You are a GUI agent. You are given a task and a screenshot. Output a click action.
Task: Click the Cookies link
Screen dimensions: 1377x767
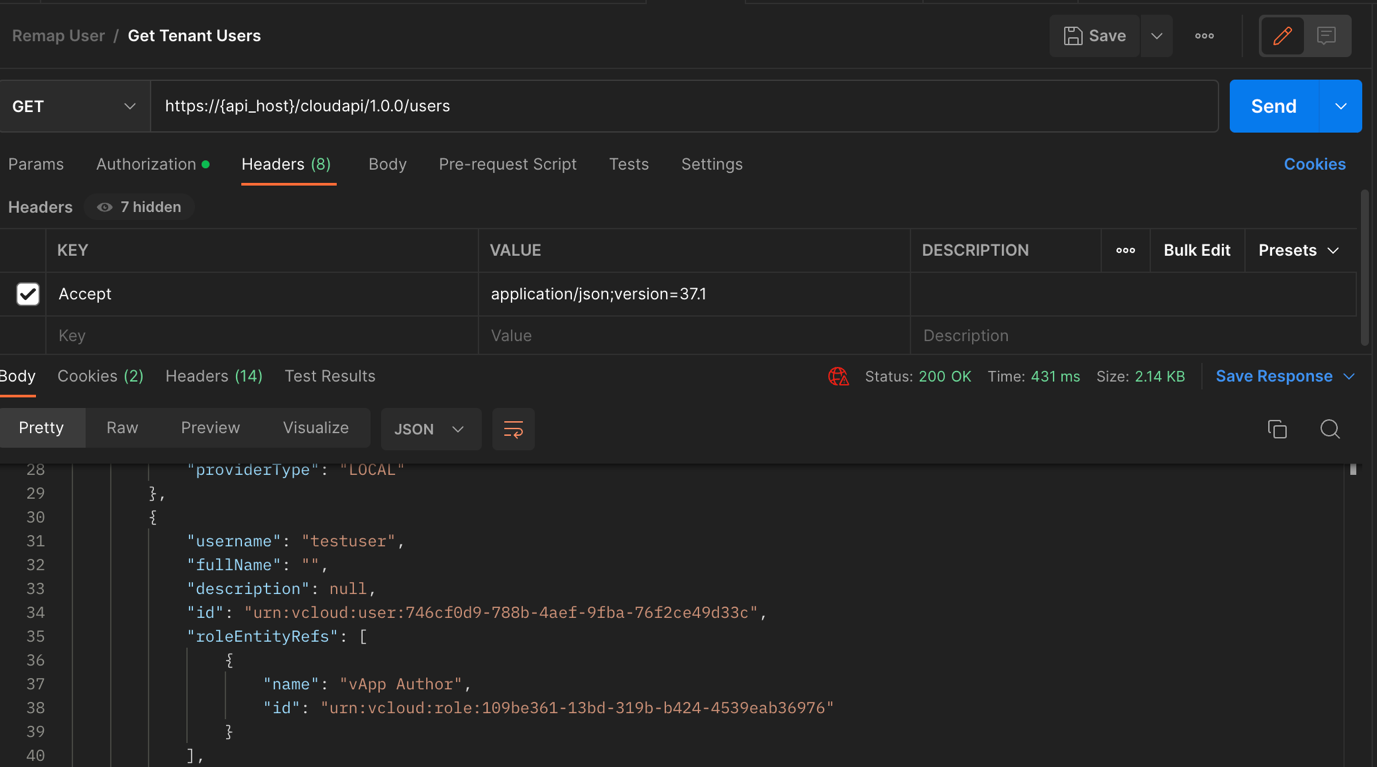(x=1314, y=164)
